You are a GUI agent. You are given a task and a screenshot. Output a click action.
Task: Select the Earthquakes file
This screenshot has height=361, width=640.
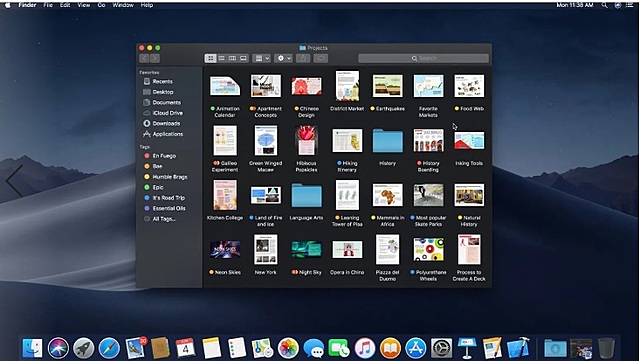click(388, 86)
